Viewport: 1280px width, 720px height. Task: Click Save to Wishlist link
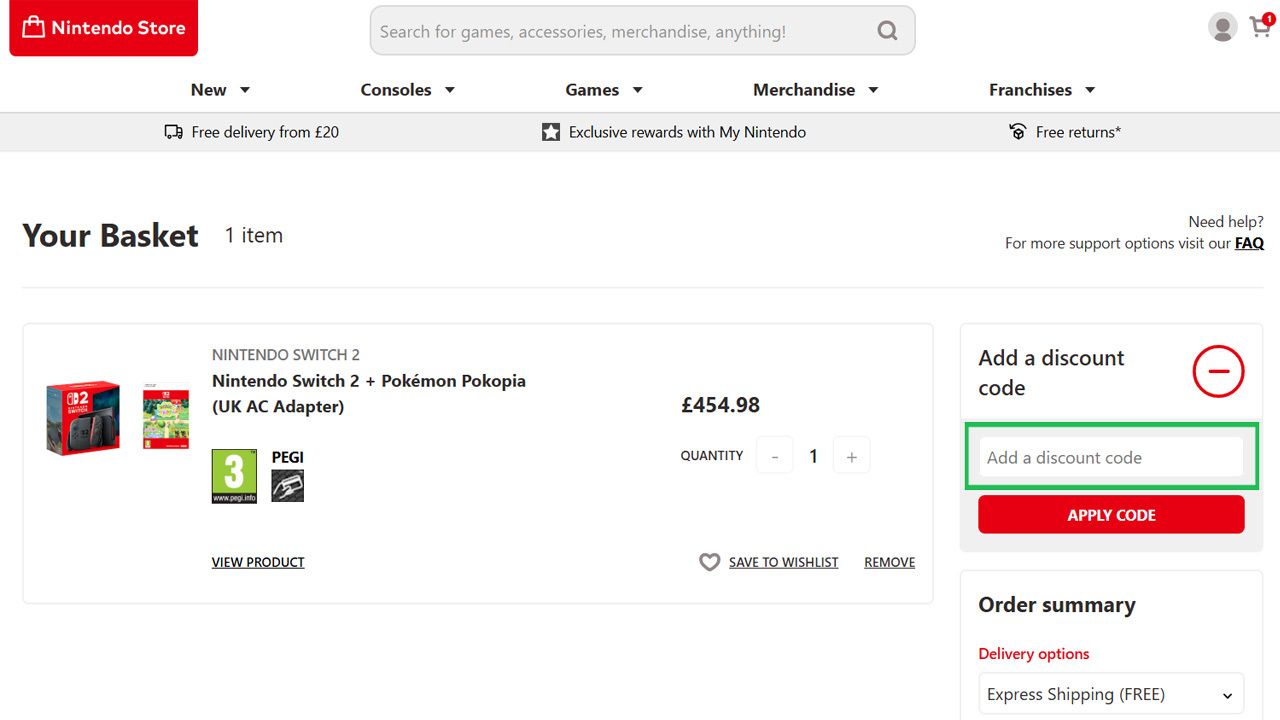point(784,562)
